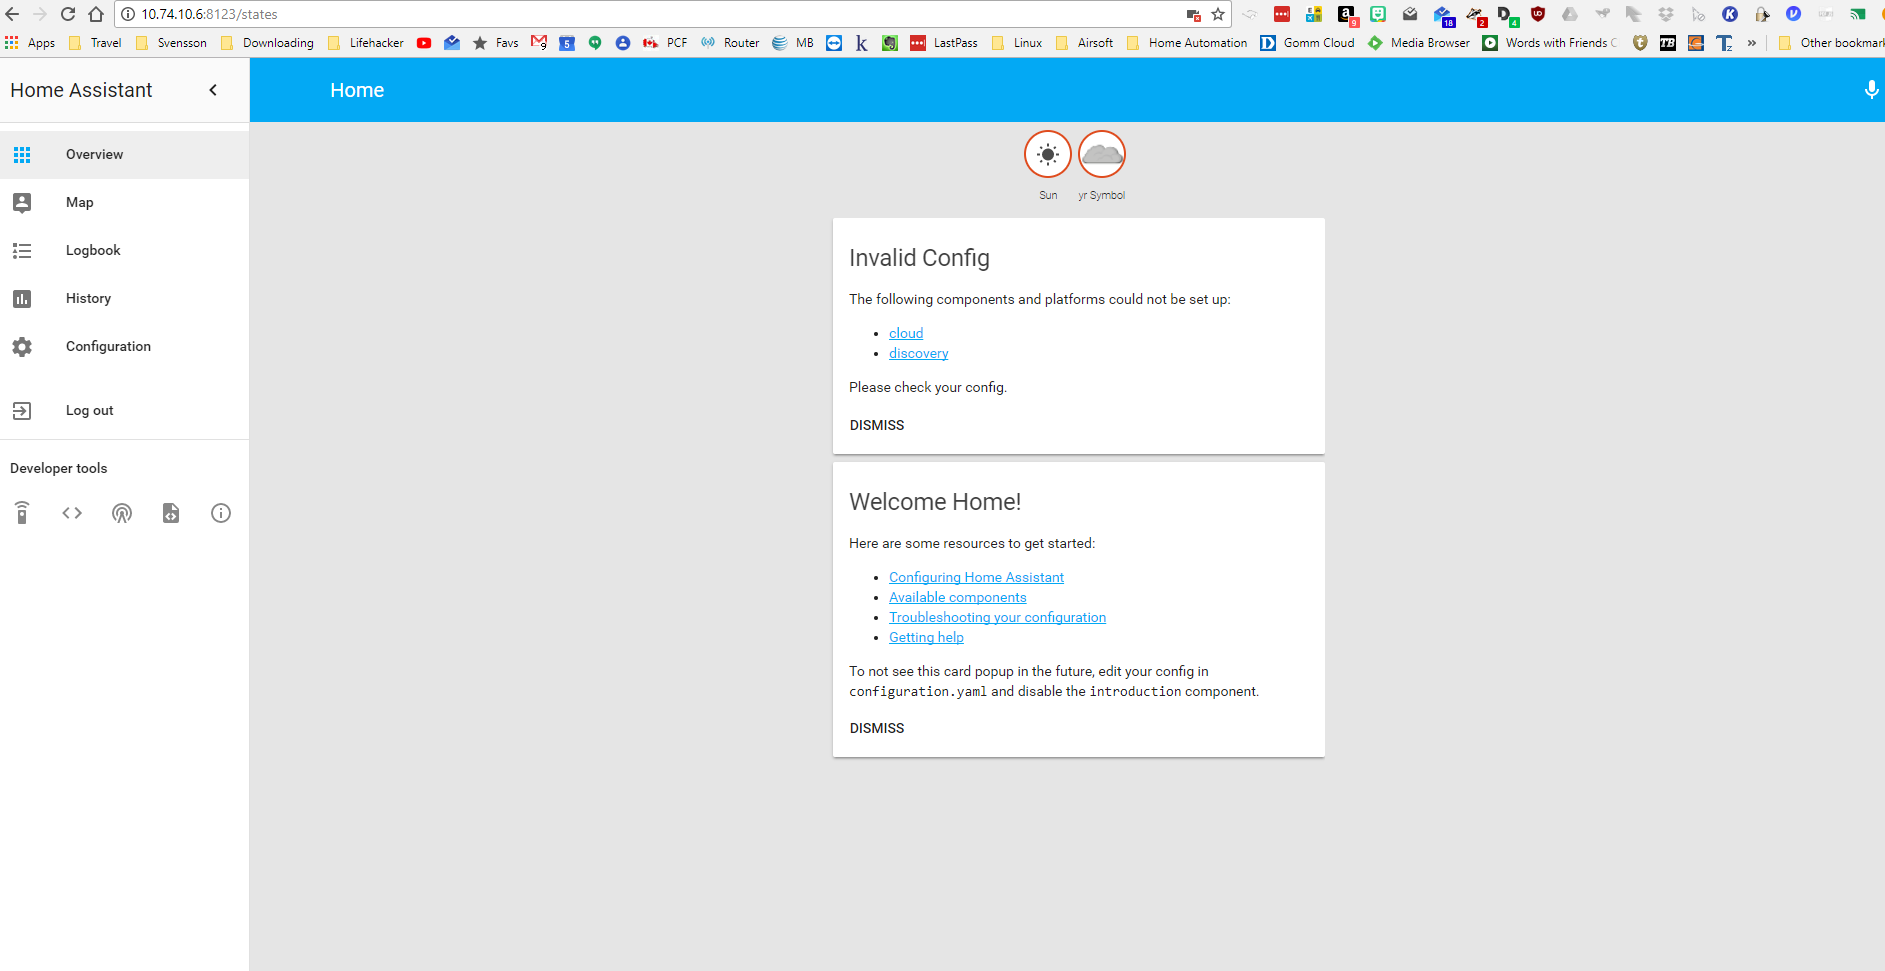1885x971 pixels.
Task: Open the Templates developer tool
Action: pyautogui.click(x=170, y=513)
